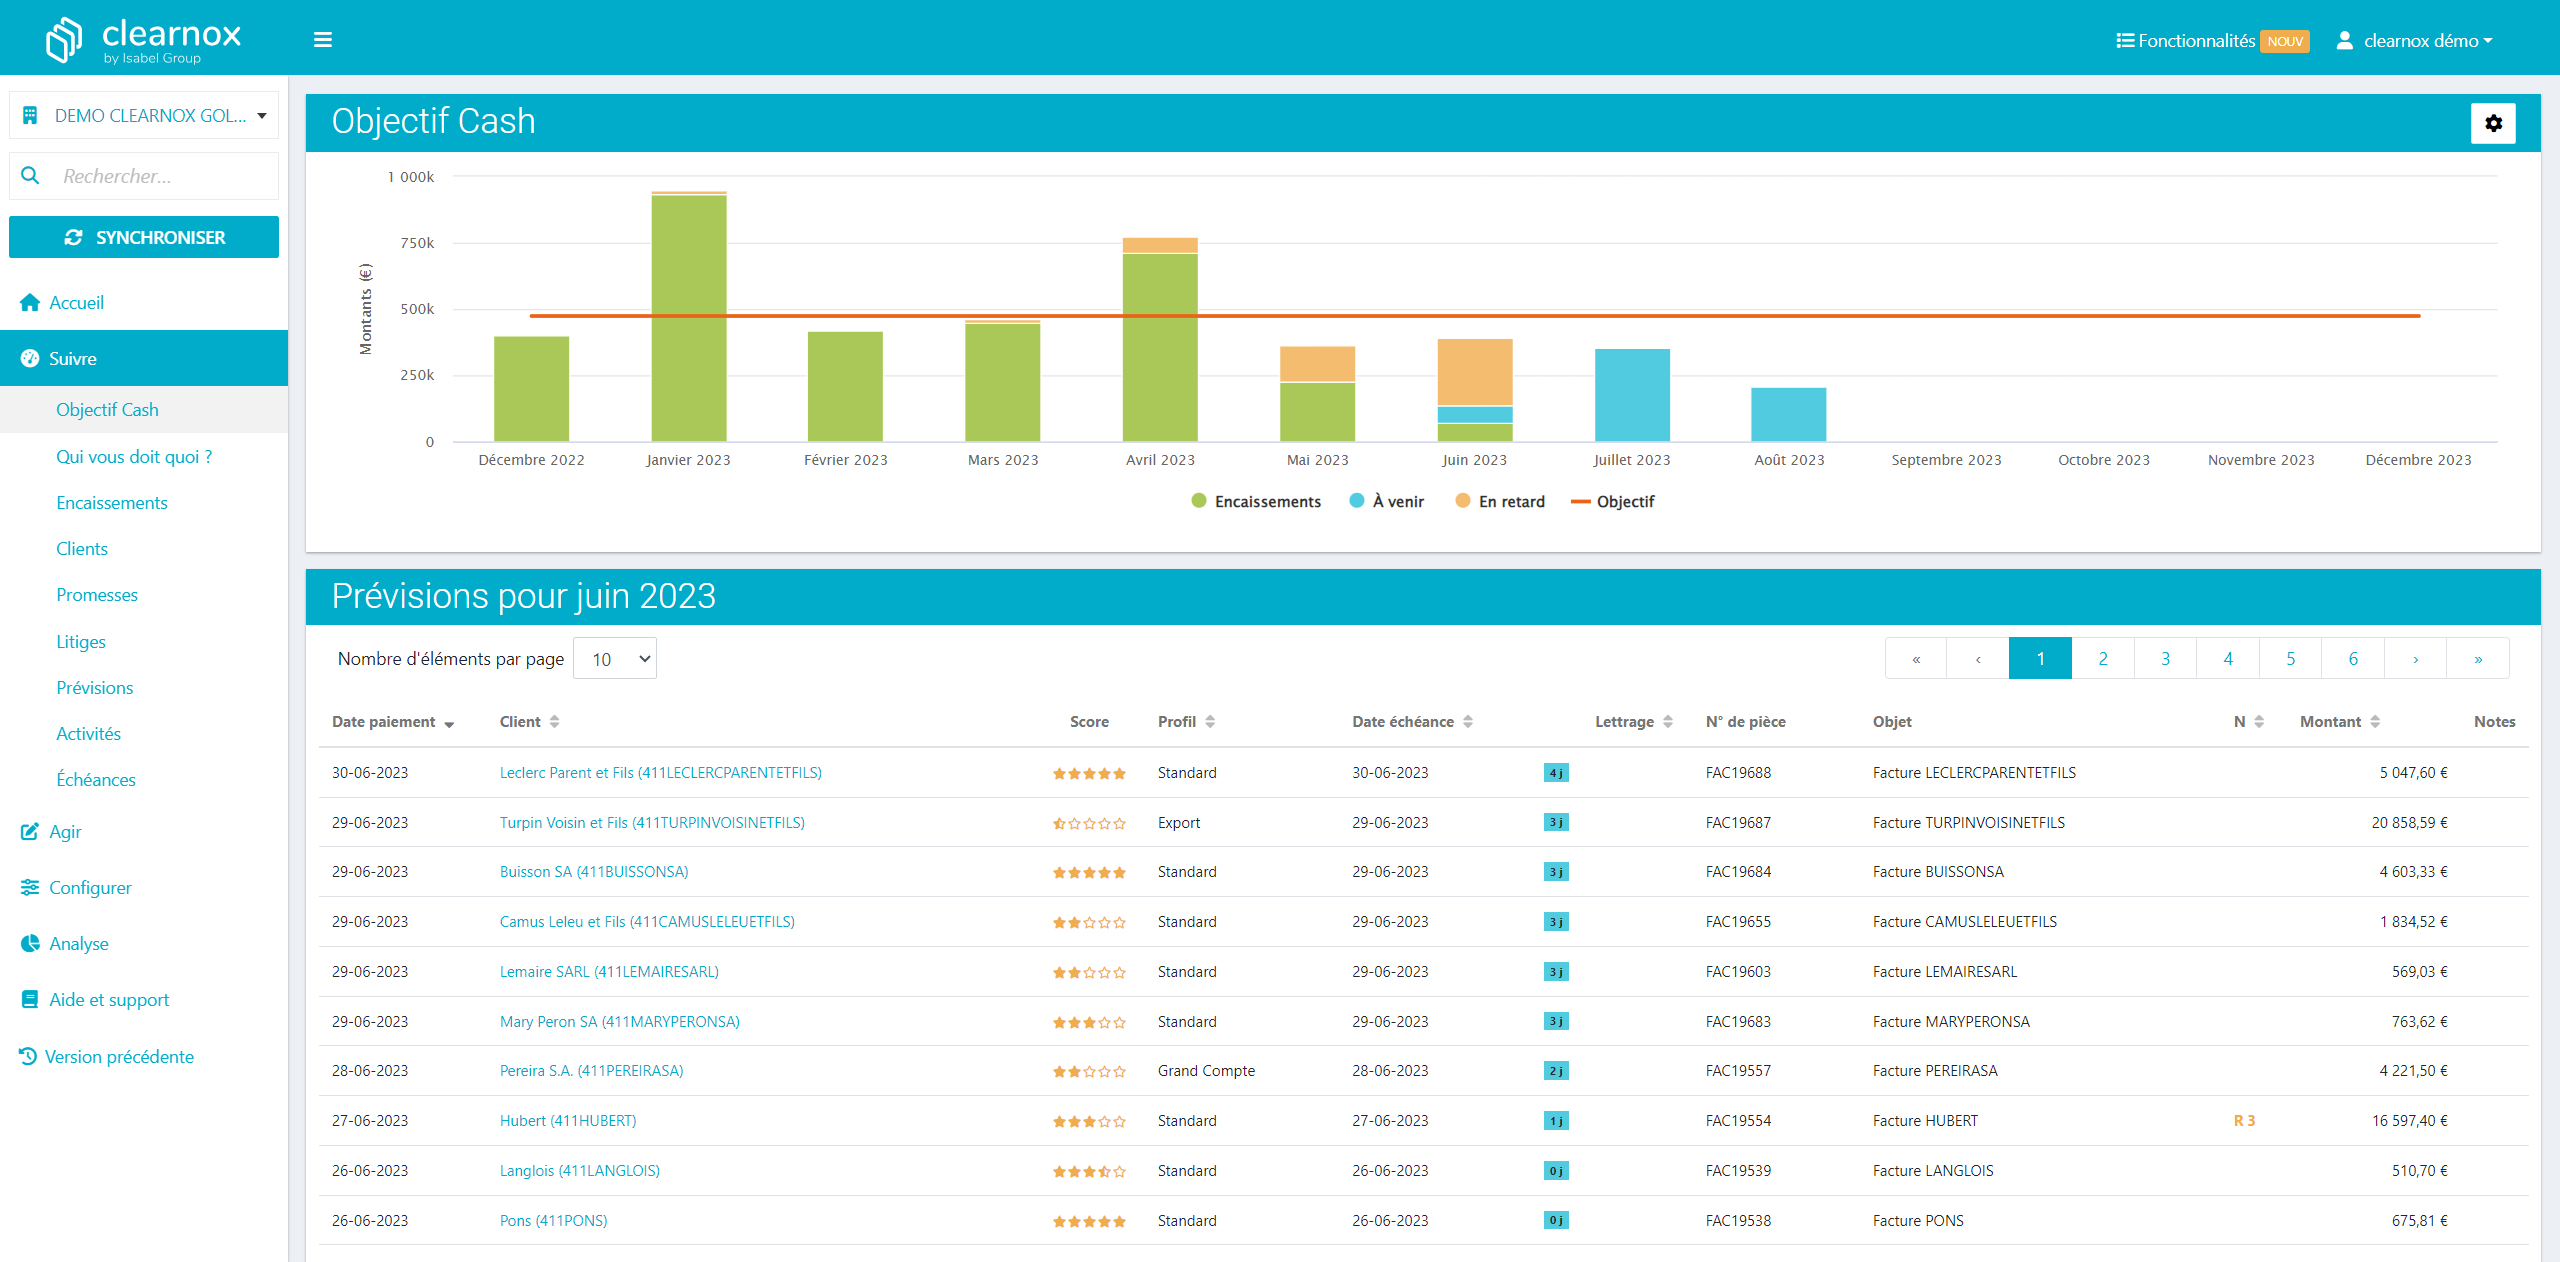Navigate to page 2 of forecasts
Viewport: 2560px width, 1262px height.
coord(2103,660)
